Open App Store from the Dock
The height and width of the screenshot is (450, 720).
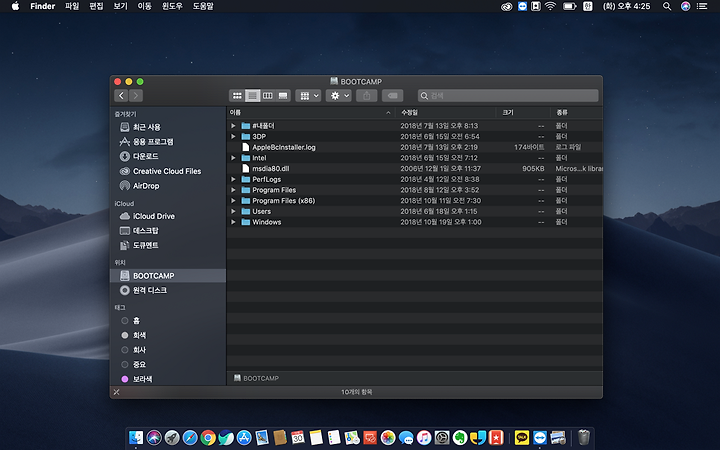(x=244, y=438)
